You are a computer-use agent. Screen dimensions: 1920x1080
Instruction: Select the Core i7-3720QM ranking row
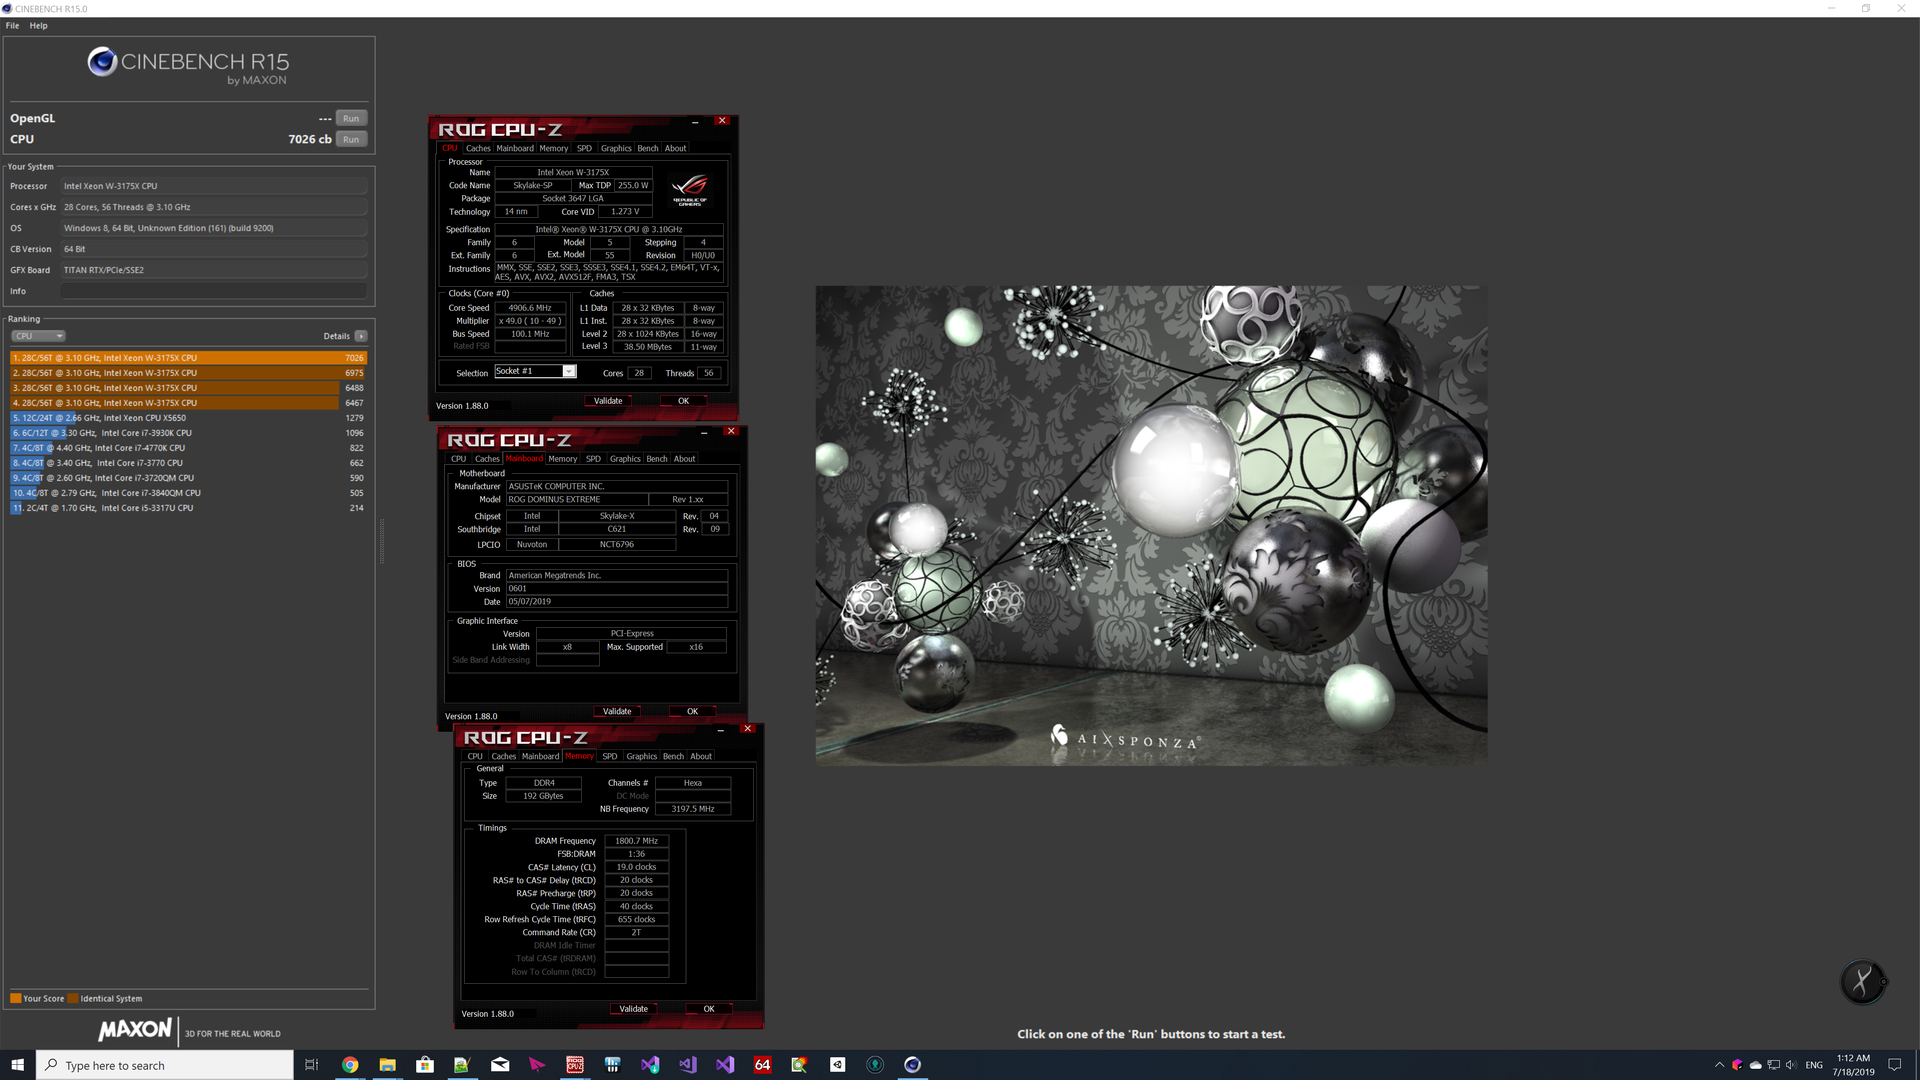coord(189,478)
